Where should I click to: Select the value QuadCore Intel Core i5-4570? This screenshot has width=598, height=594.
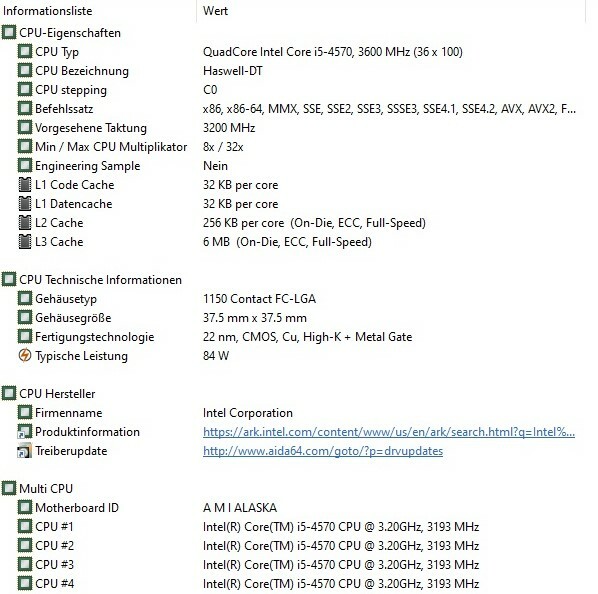pos(333,51)
